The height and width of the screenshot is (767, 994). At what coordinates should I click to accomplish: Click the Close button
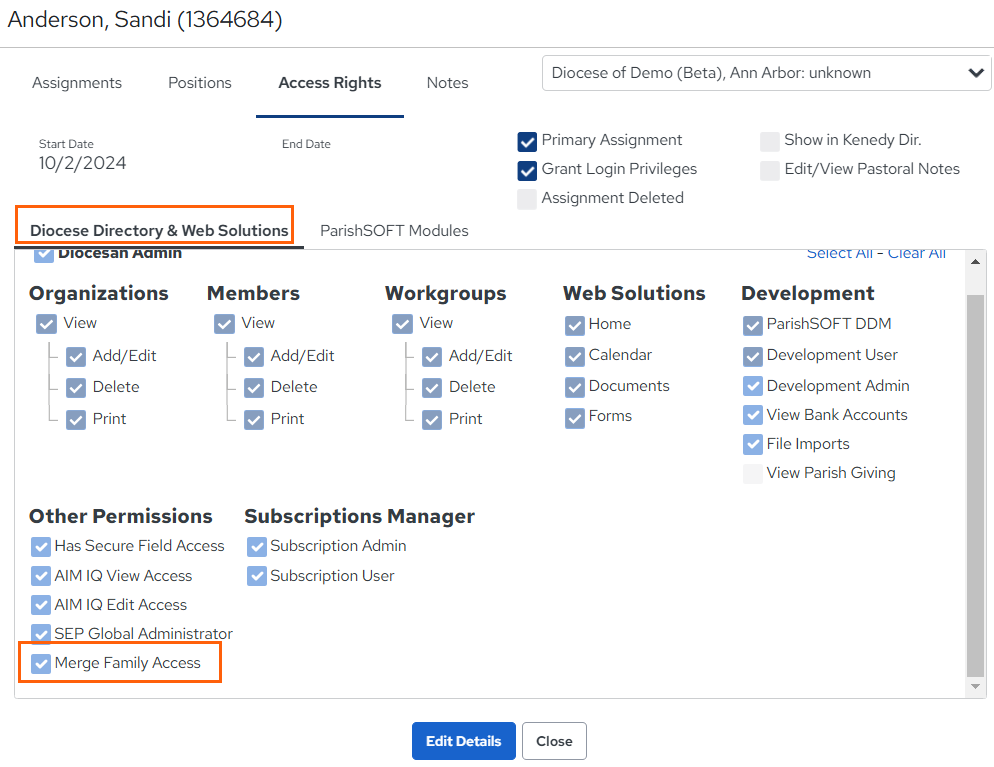pos(554,741)
